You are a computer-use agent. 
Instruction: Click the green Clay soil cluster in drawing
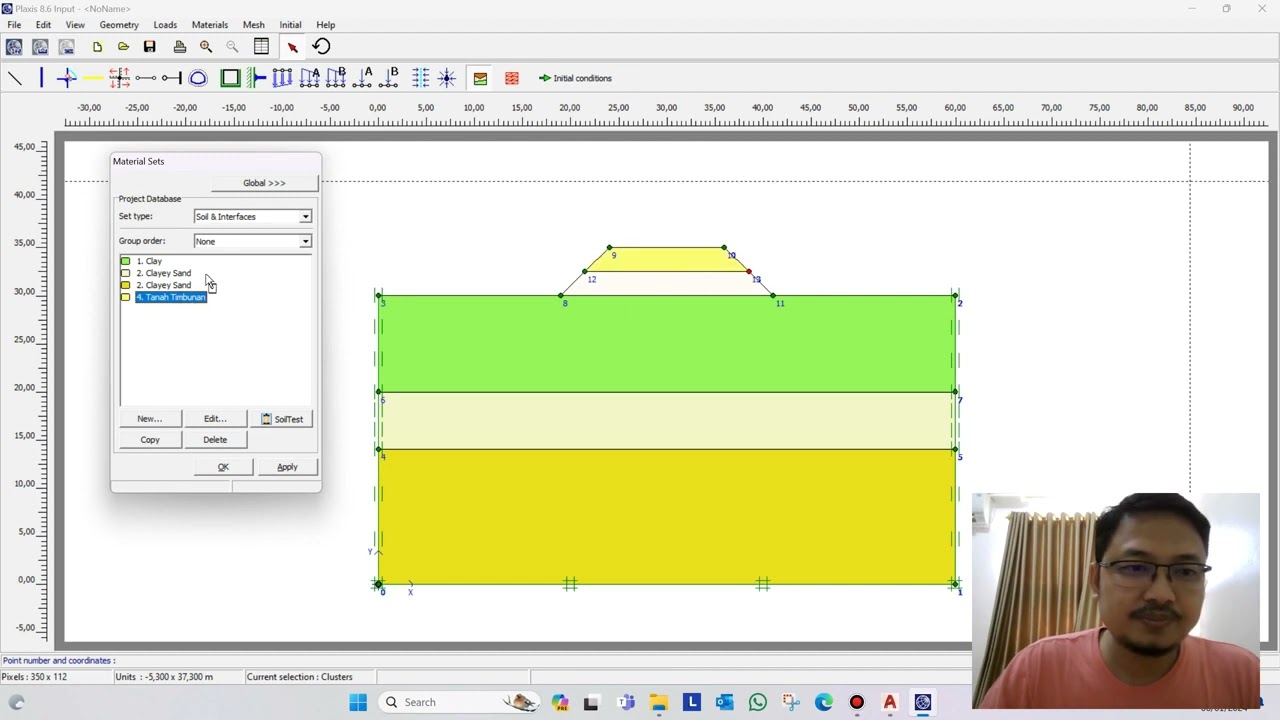click(667, 343)
